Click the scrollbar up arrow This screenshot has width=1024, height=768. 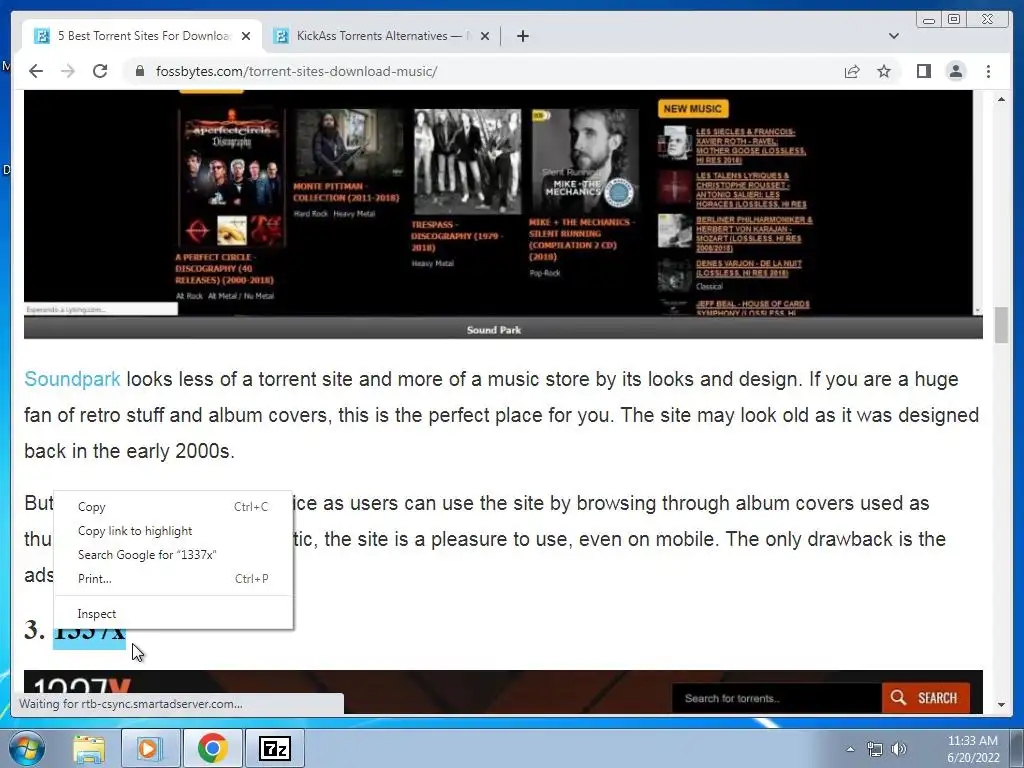point(1002,99)
